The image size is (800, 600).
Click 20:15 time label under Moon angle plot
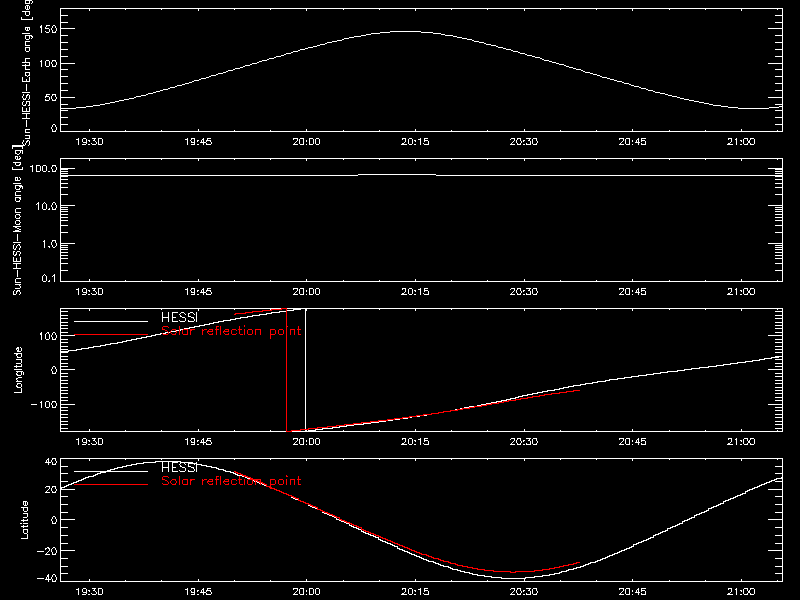click(x=415, y=292)
